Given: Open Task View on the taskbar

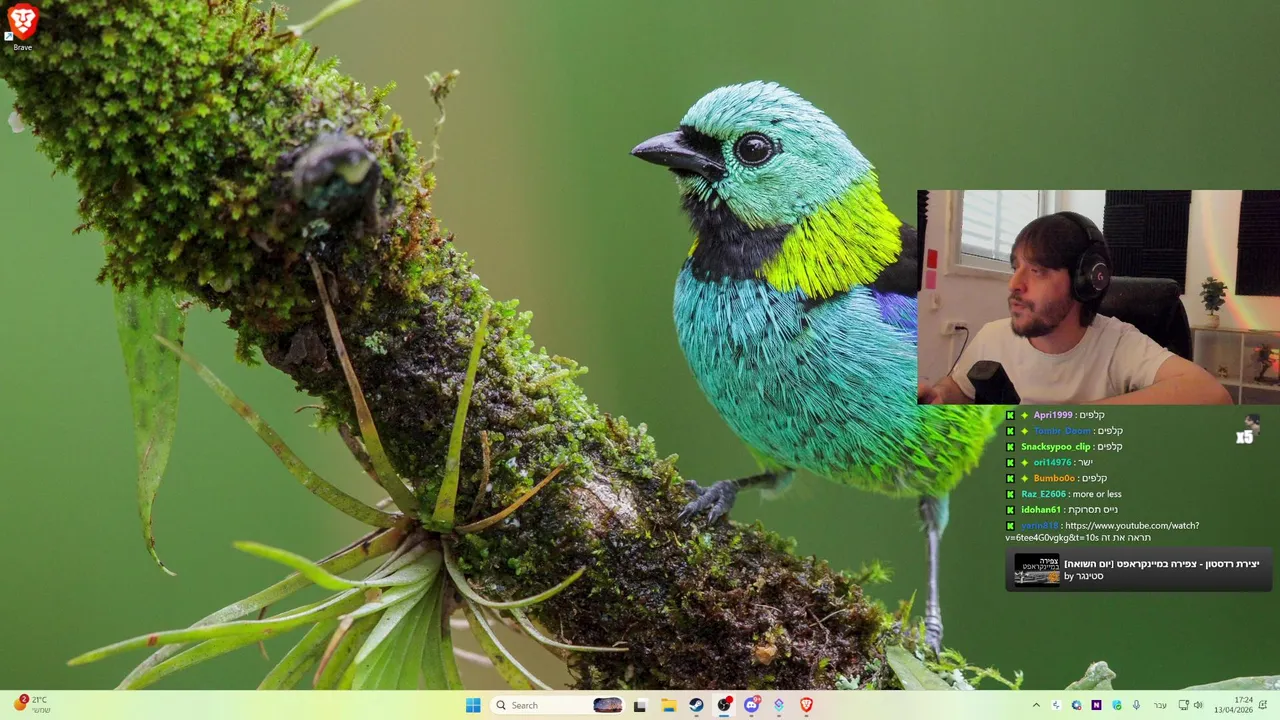Looking at the screenshot, I should 640,705.
